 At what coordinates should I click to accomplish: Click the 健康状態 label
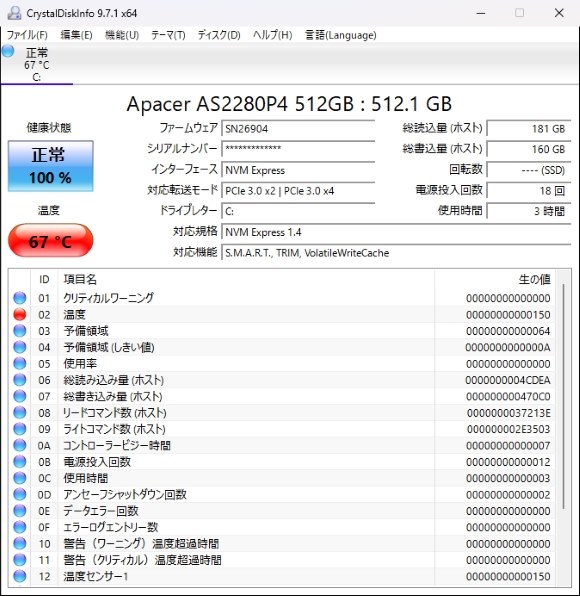point(49,128)
